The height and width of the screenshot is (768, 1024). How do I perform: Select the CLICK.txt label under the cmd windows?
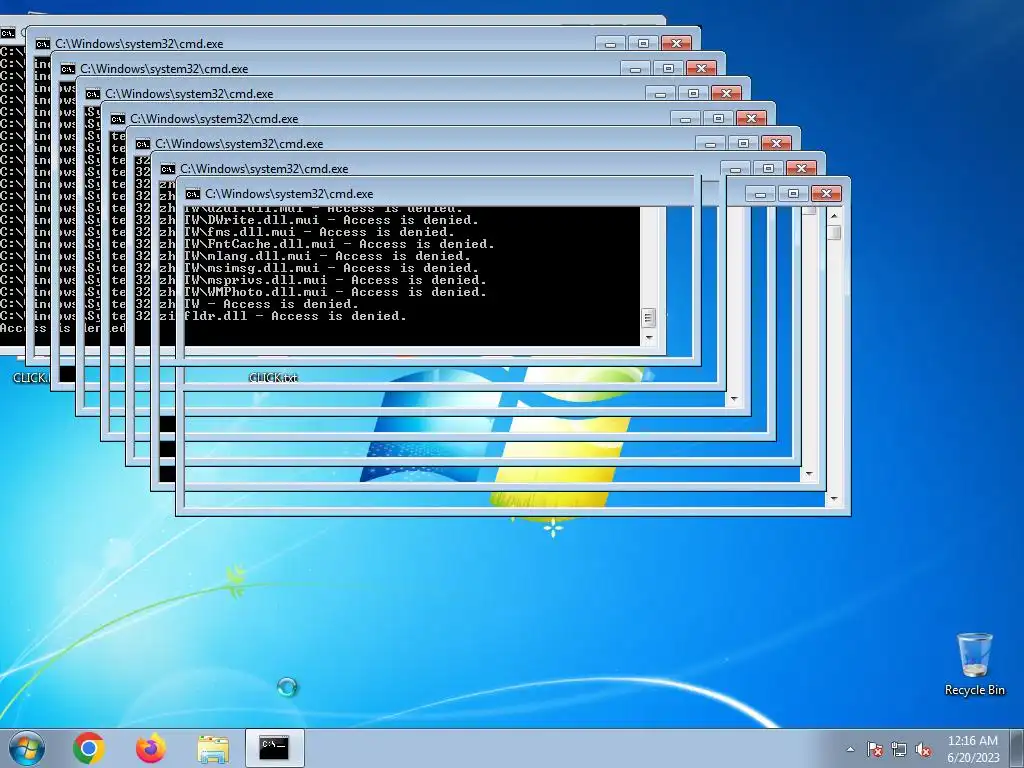point(273,377)
